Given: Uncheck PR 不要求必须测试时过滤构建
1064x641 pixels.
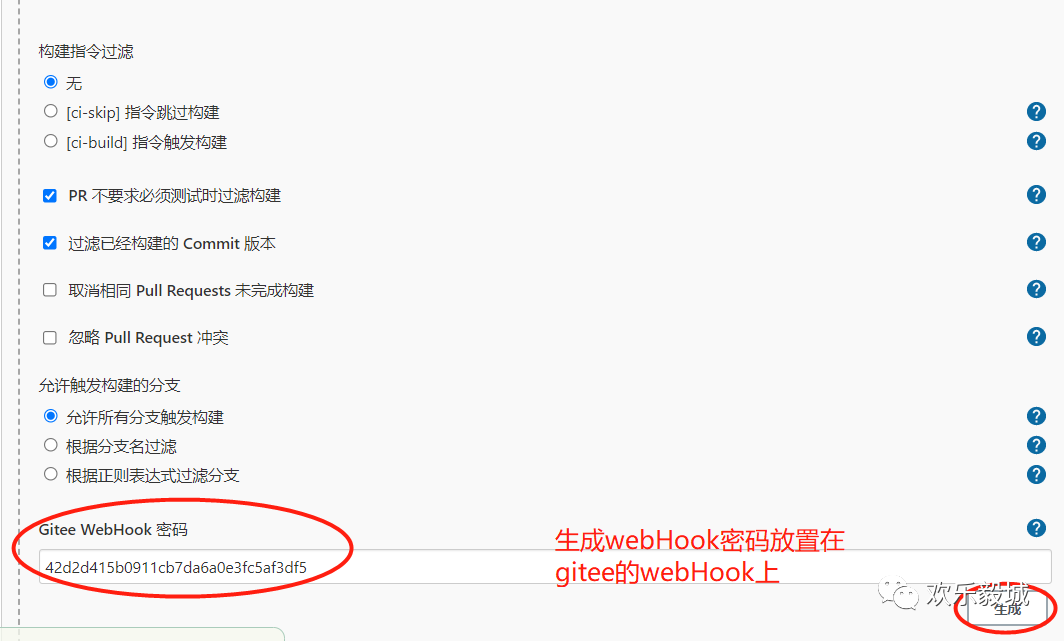Looking at the screenshot, I should 50,195.
